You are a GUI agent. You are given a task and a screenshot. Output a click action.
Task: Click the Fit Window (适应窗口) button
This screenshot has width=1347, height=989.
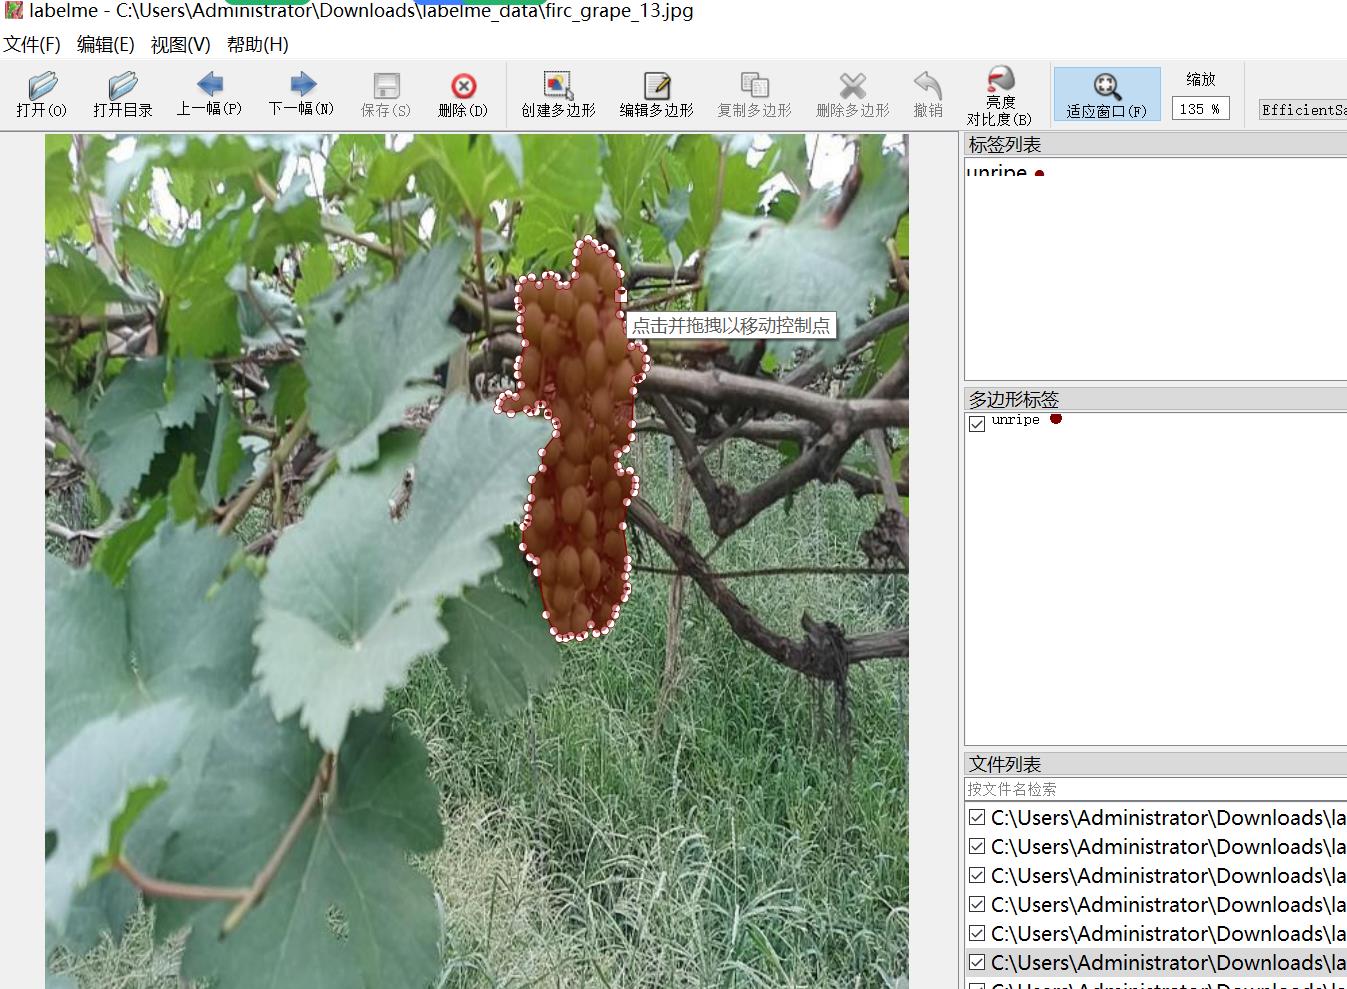point(1106,94)
